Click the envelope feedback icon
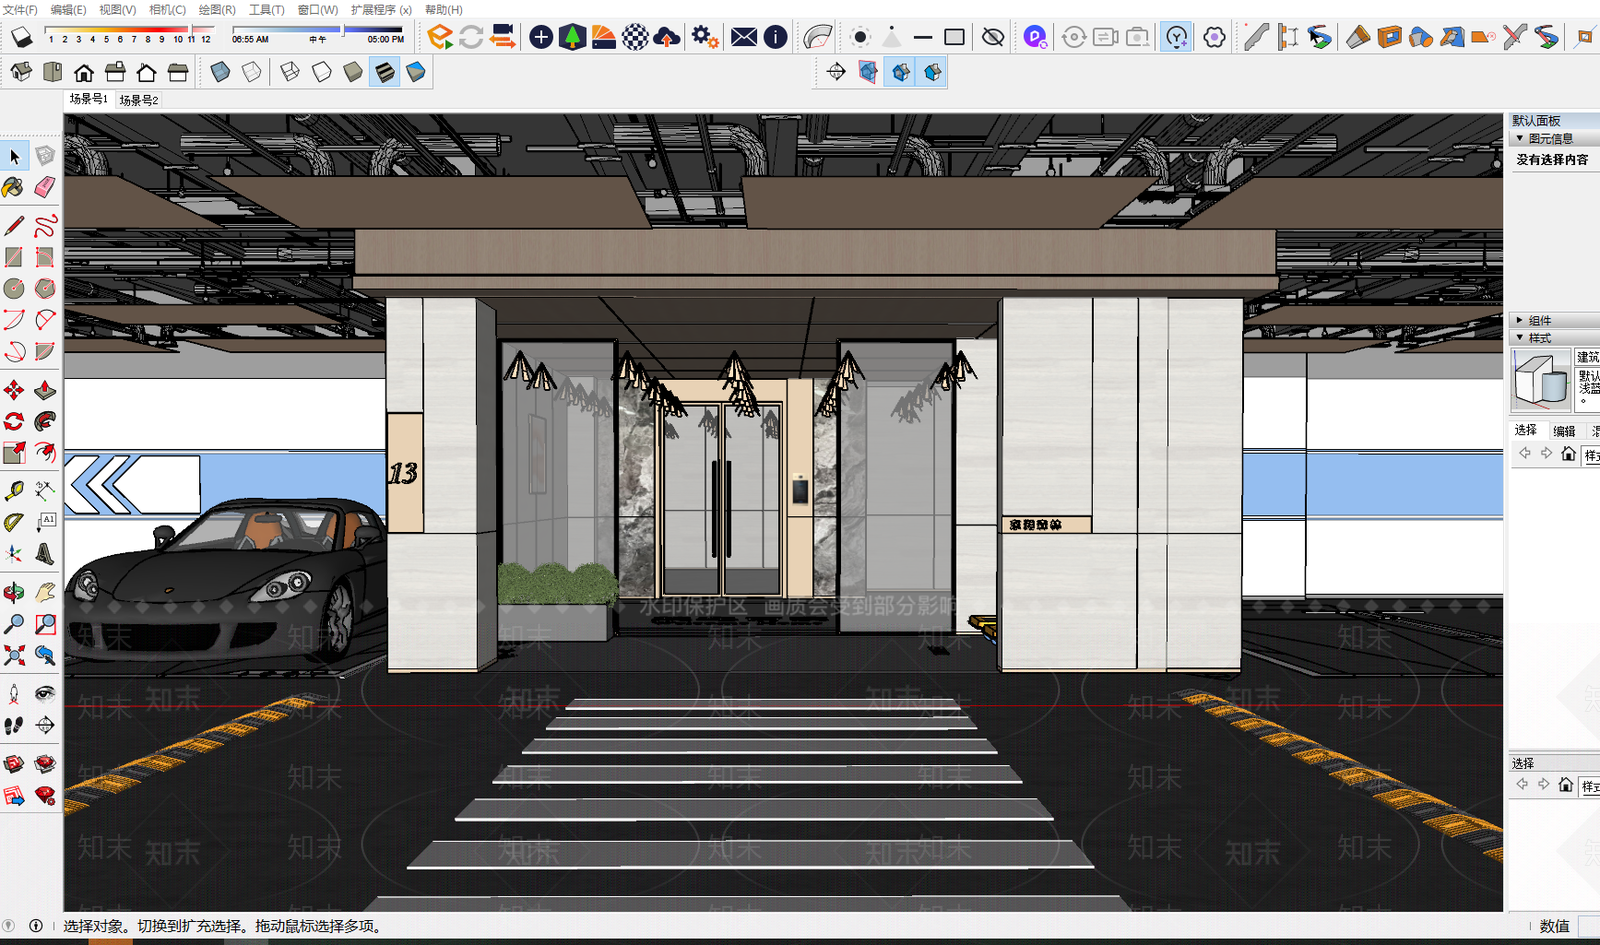Image resolution: width=1600 pixels, height=945 pixels. 744,37
